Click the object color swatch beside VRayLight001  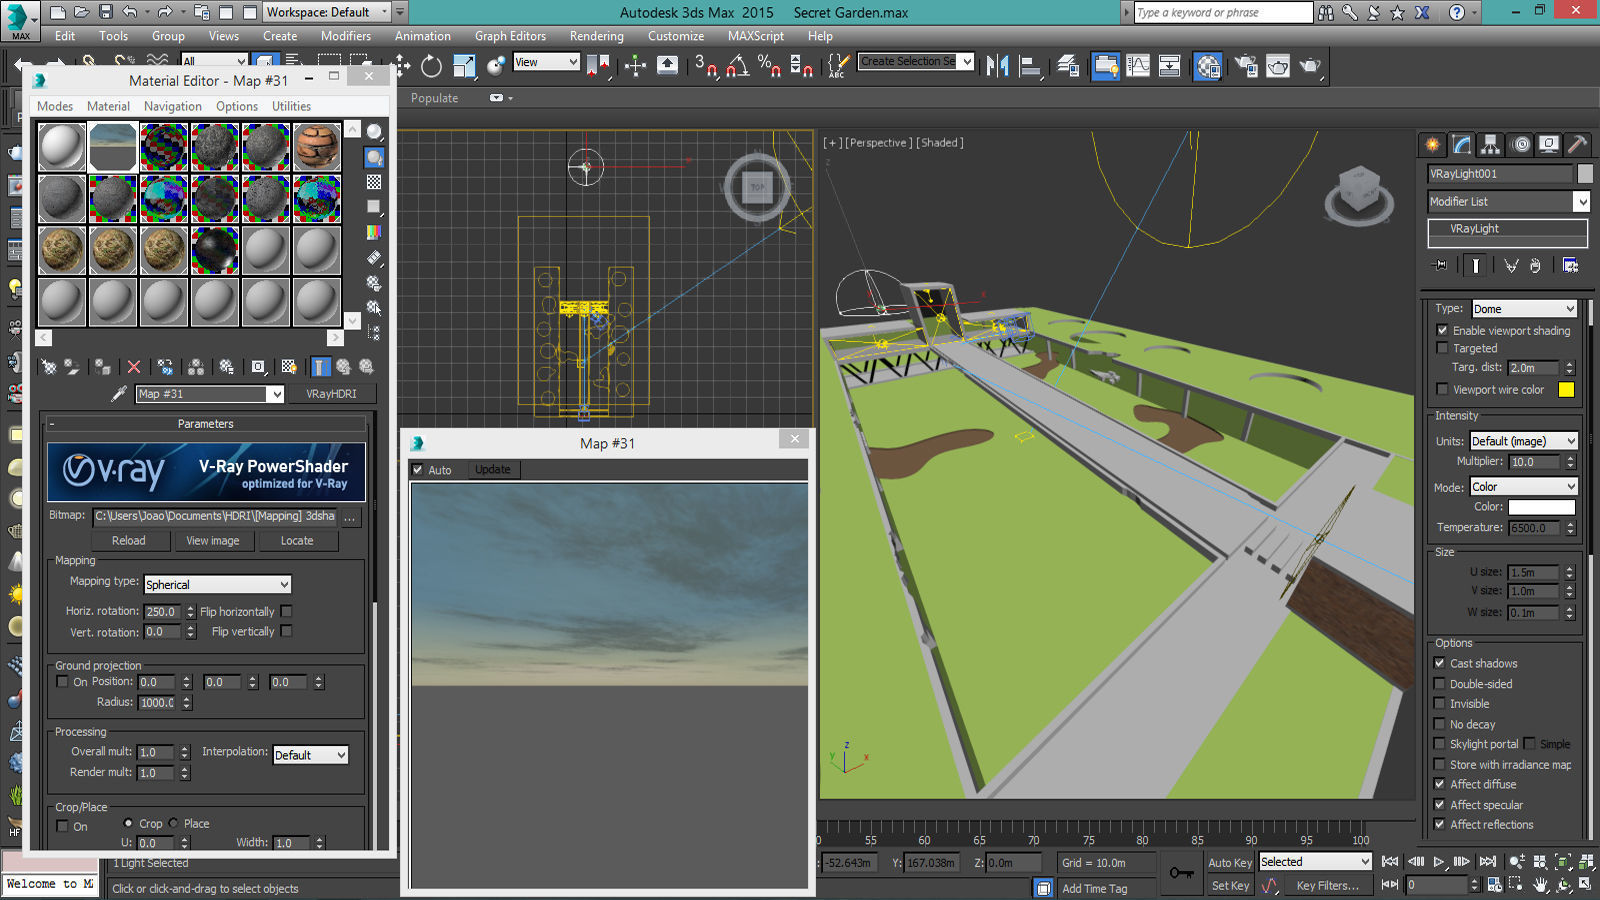(1584, 174)
